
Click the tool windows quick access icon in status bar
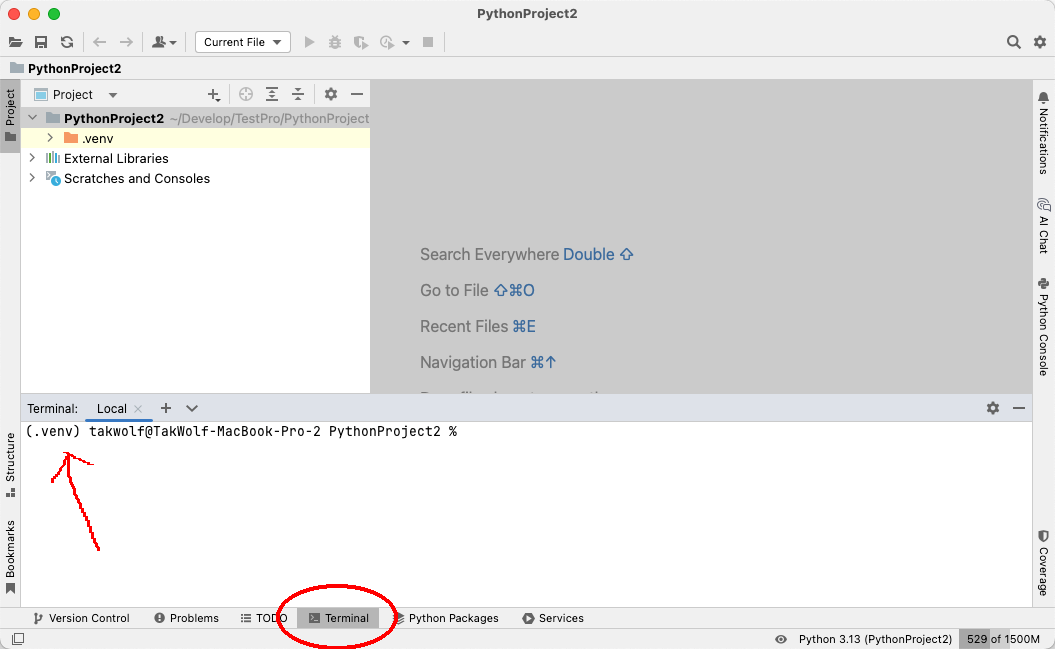click(18, 639)
